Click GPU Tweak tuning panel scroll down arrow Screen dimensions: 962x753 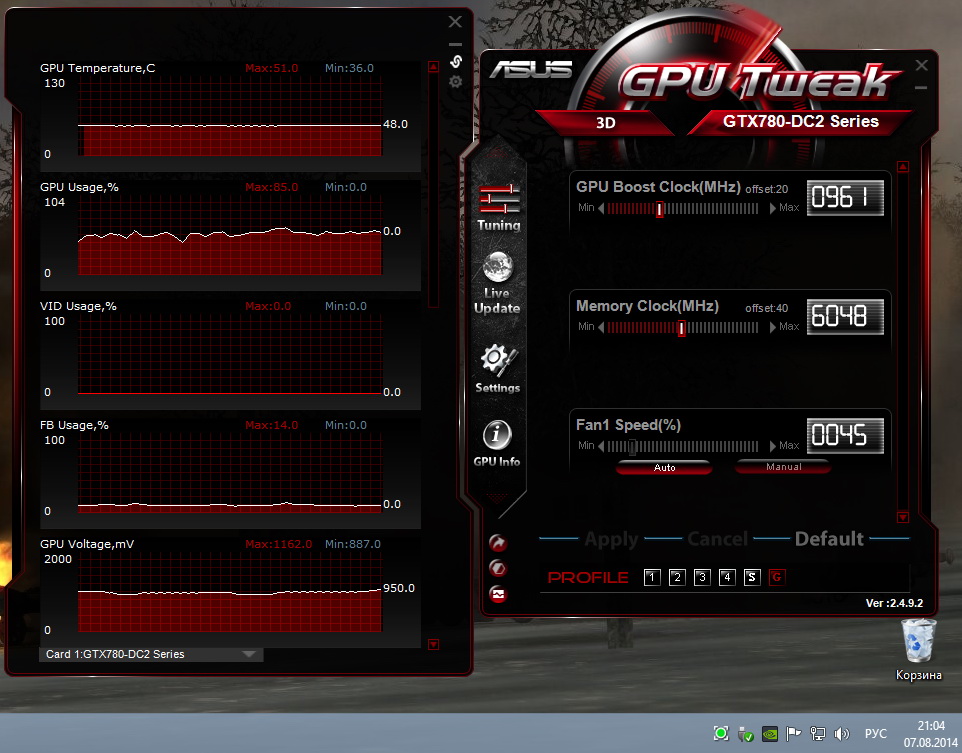tap(902, 517)
